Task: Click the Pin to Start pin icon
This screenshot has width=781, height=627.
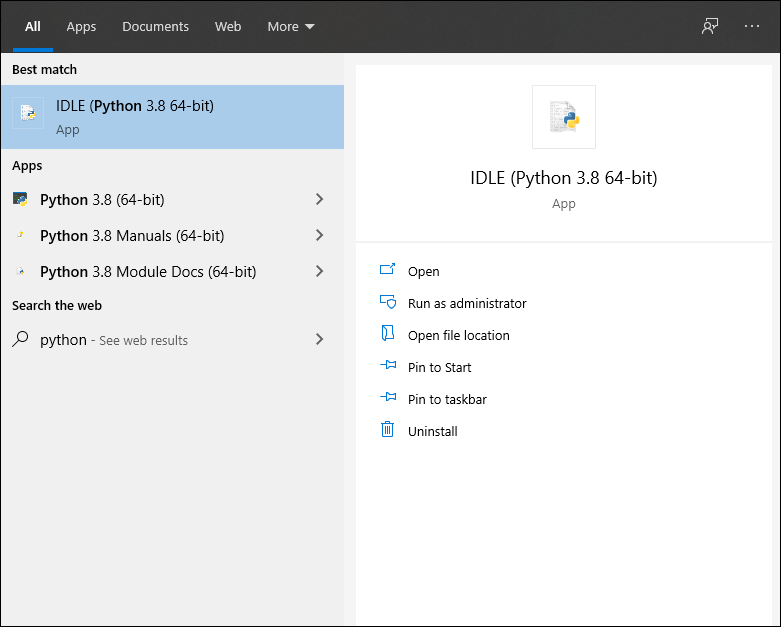Action: click(388, 366)
